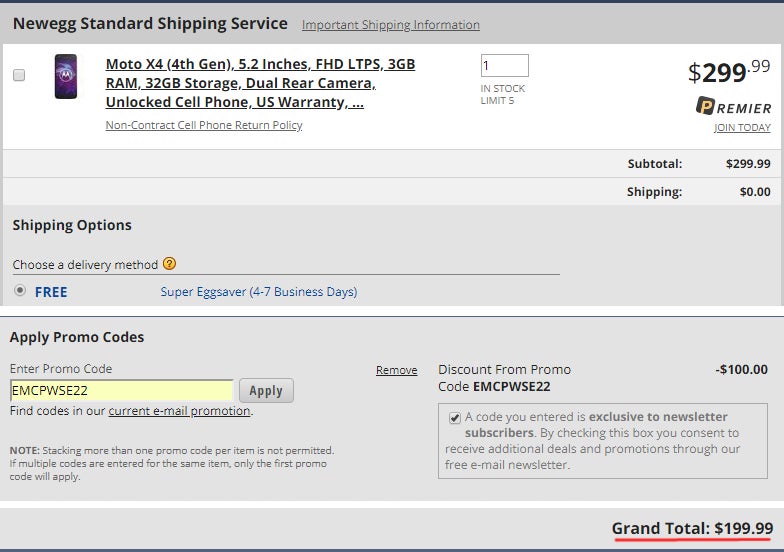Click the Shipping Options heading

click(72, 225)
